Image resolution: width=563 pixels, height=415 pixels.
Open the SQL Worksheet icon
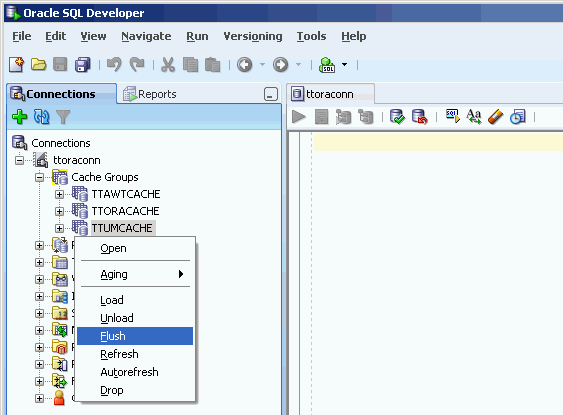pyautogui.click(x=327, y=65)
